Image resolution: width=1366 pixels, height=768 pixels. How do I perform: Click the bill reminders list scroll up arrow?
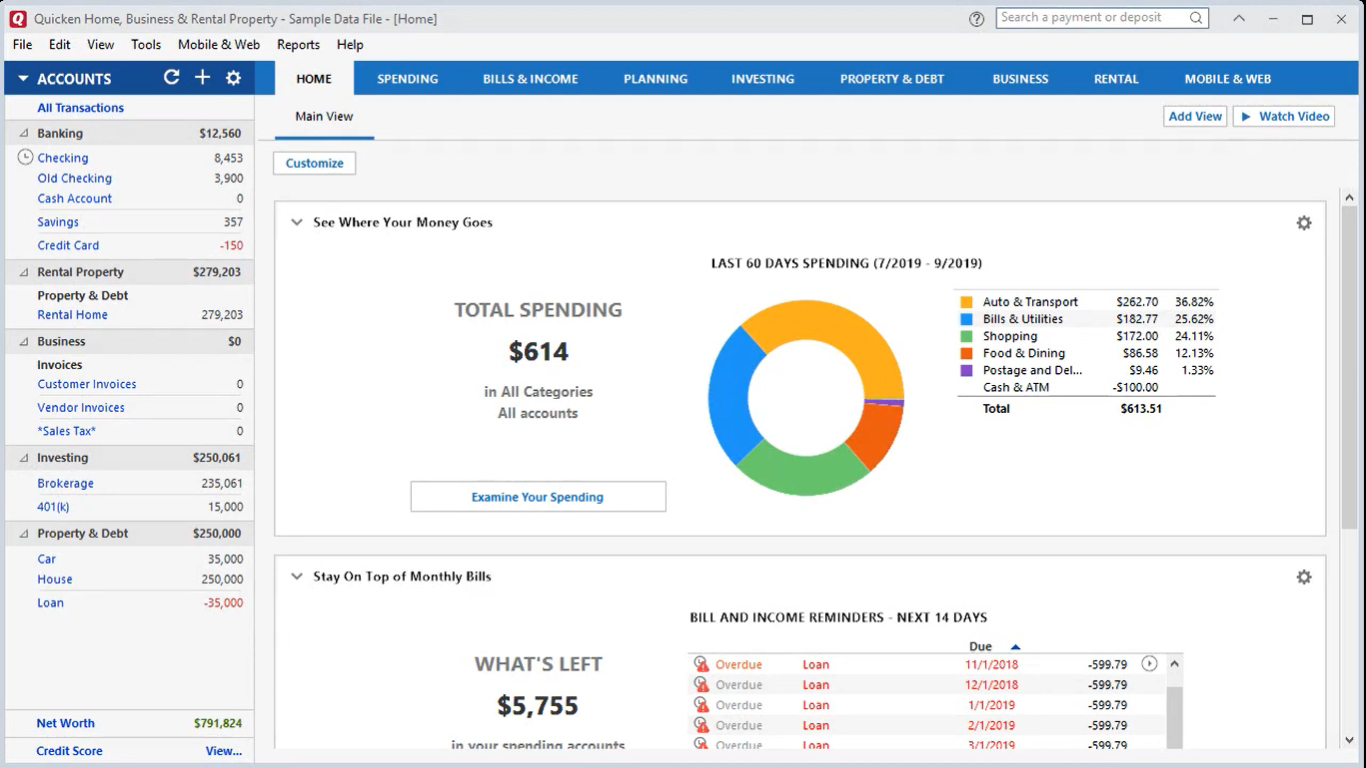pyautogui.click(x=1174, y=664)
